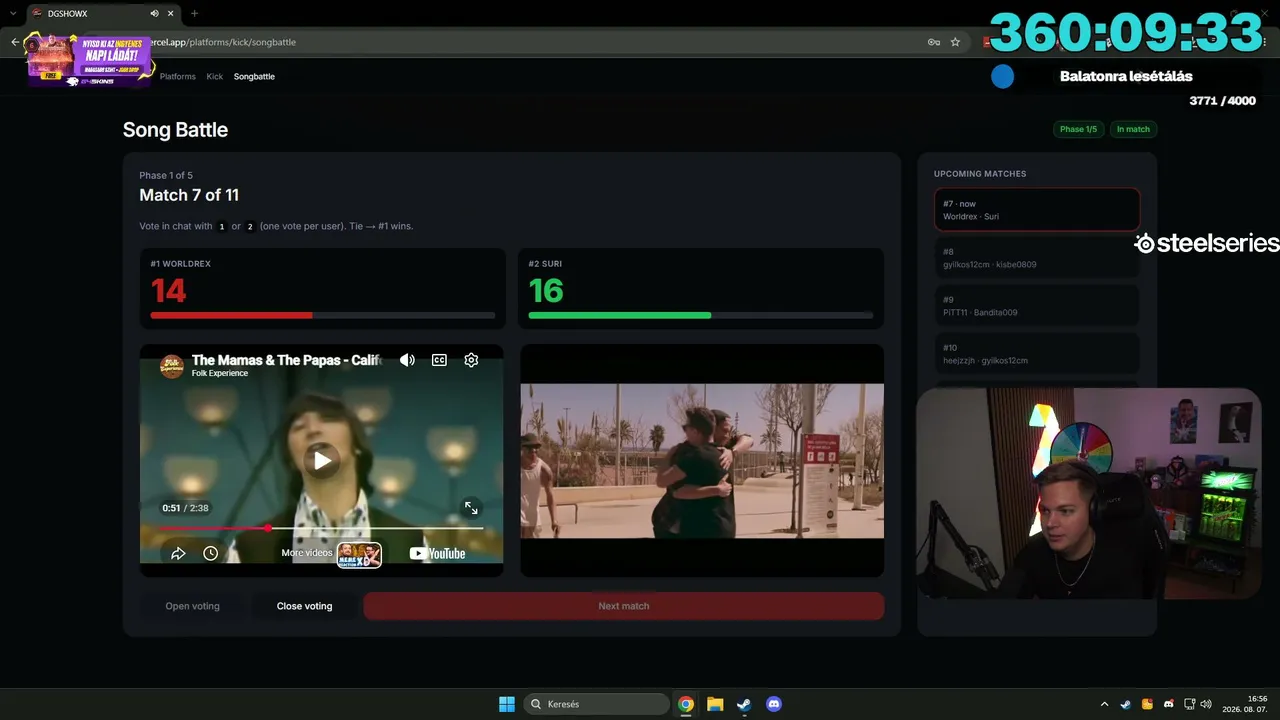Click the In match status badge
This screenshot has height=720, width=1280.
[1133, 129]
